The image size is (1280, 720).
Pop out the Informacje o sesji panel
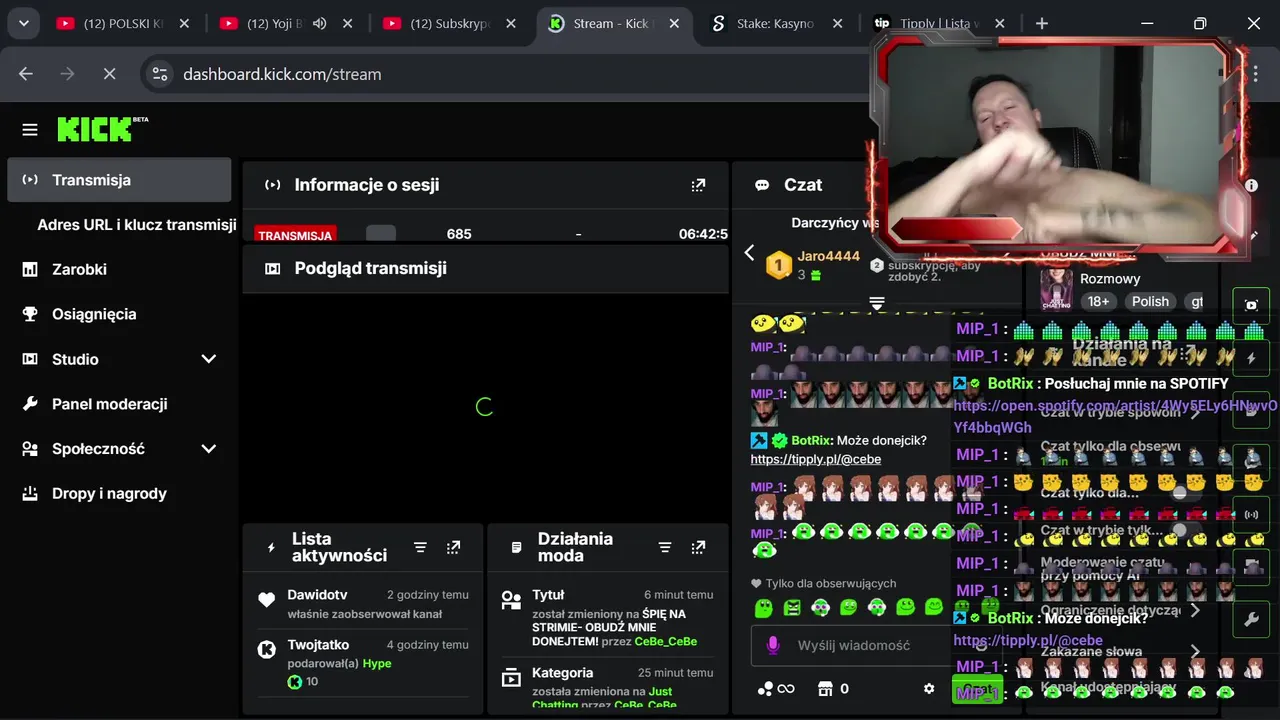pyautogui.click(x=698, y=185)
